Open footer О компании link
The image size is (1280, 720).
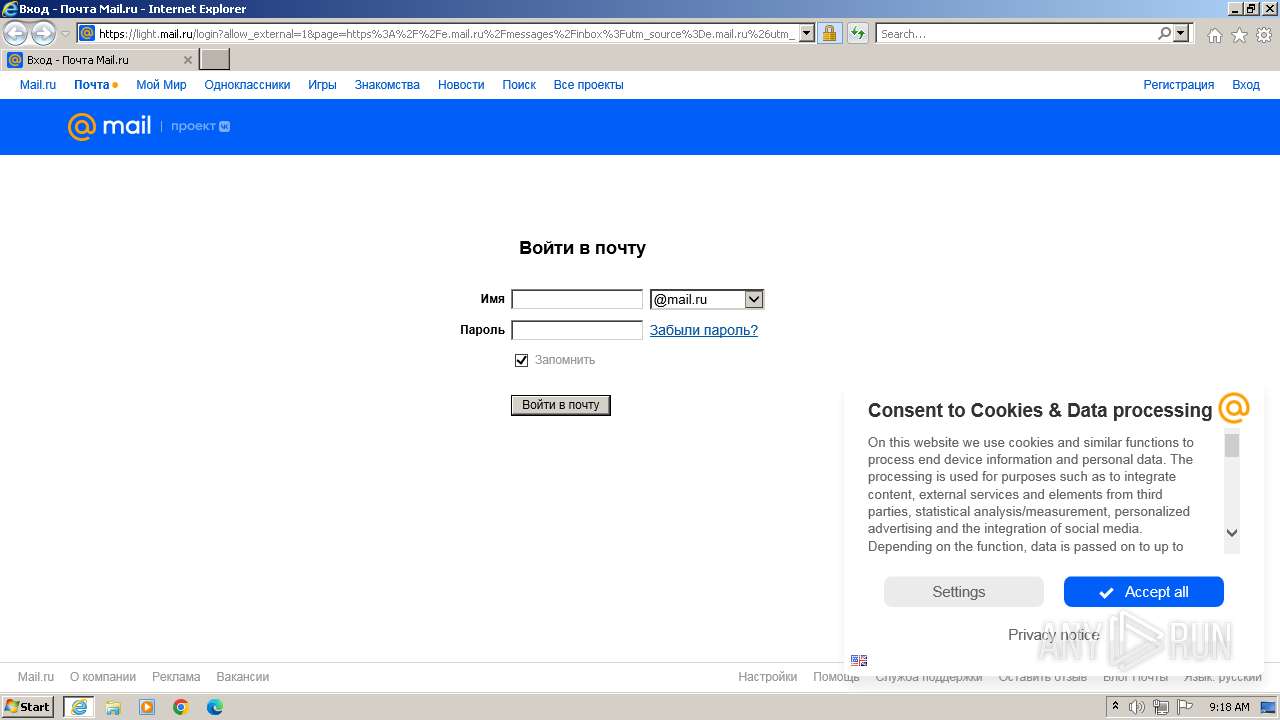point(103,677)
